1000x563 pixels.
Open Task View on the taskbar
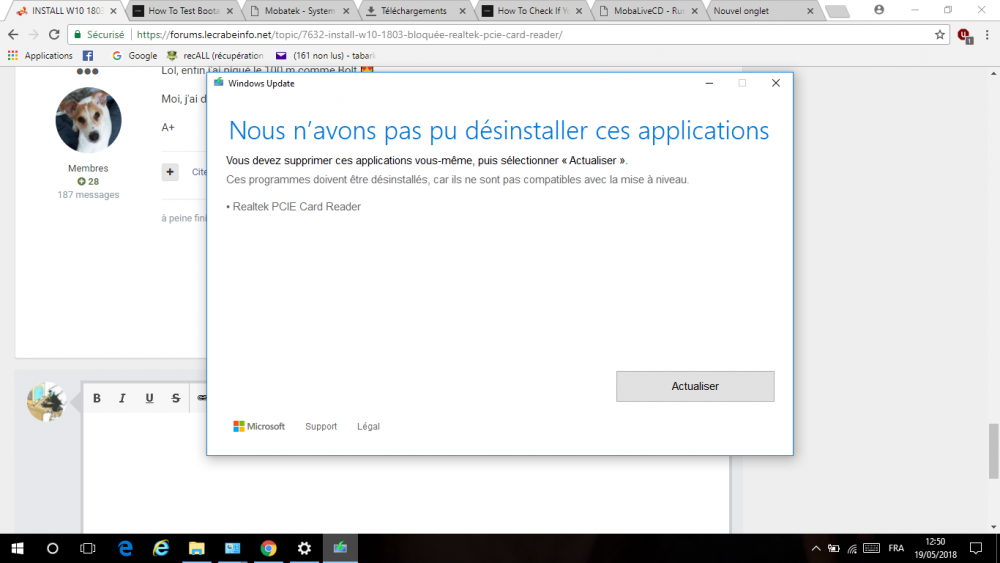pyautogui.click(x=87, y=548)
